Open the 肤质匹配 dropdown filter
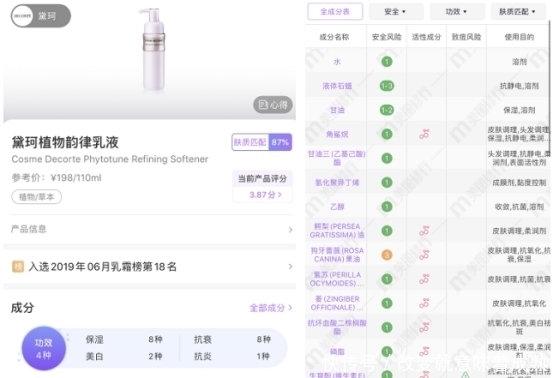Image resolution: width=554 pixels, height=378 pixels. click(x=518, y=12)
